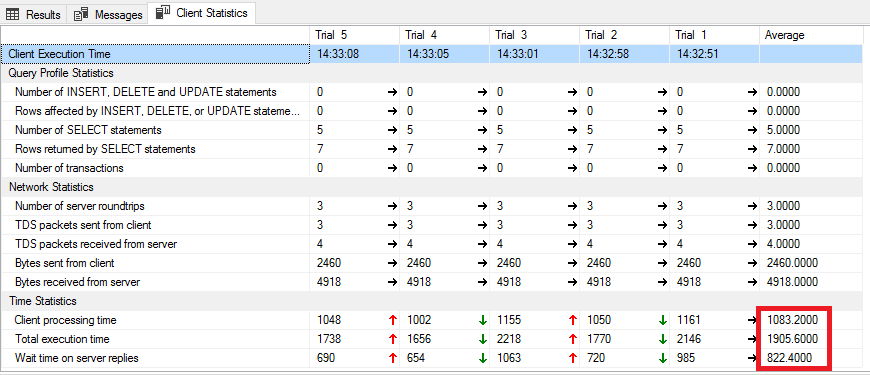Click green down arrow beside Trial 4 value 1656
The height and width of the screenshot is (375, 870).
coord(482,339)
